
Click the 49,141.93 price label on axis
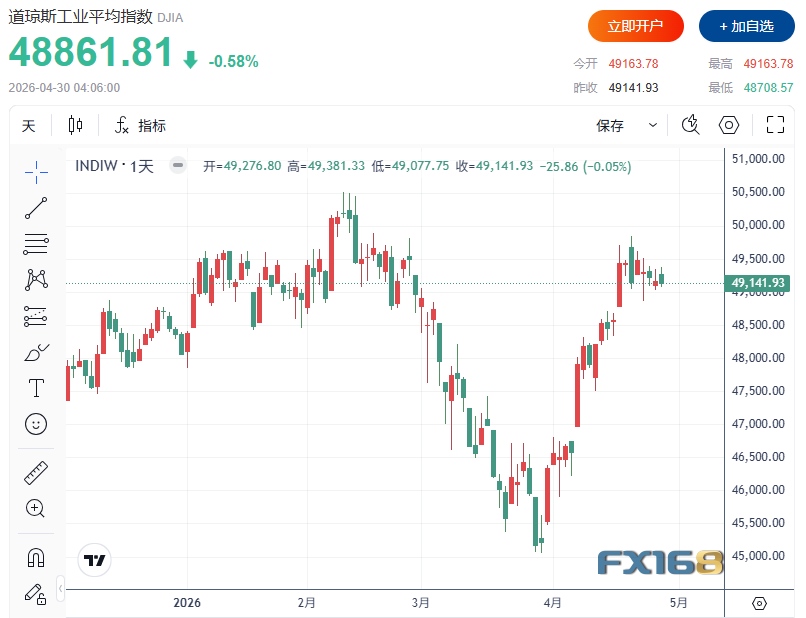758,283
